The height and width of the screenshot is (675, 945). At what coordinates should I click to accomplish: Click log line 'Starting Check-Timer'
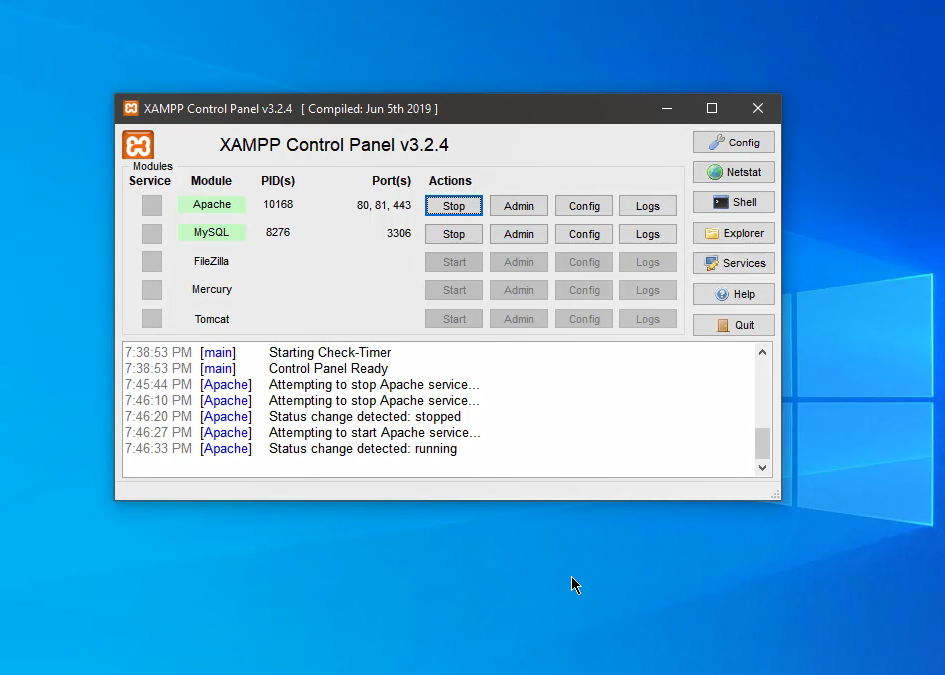tap(330, 353)
